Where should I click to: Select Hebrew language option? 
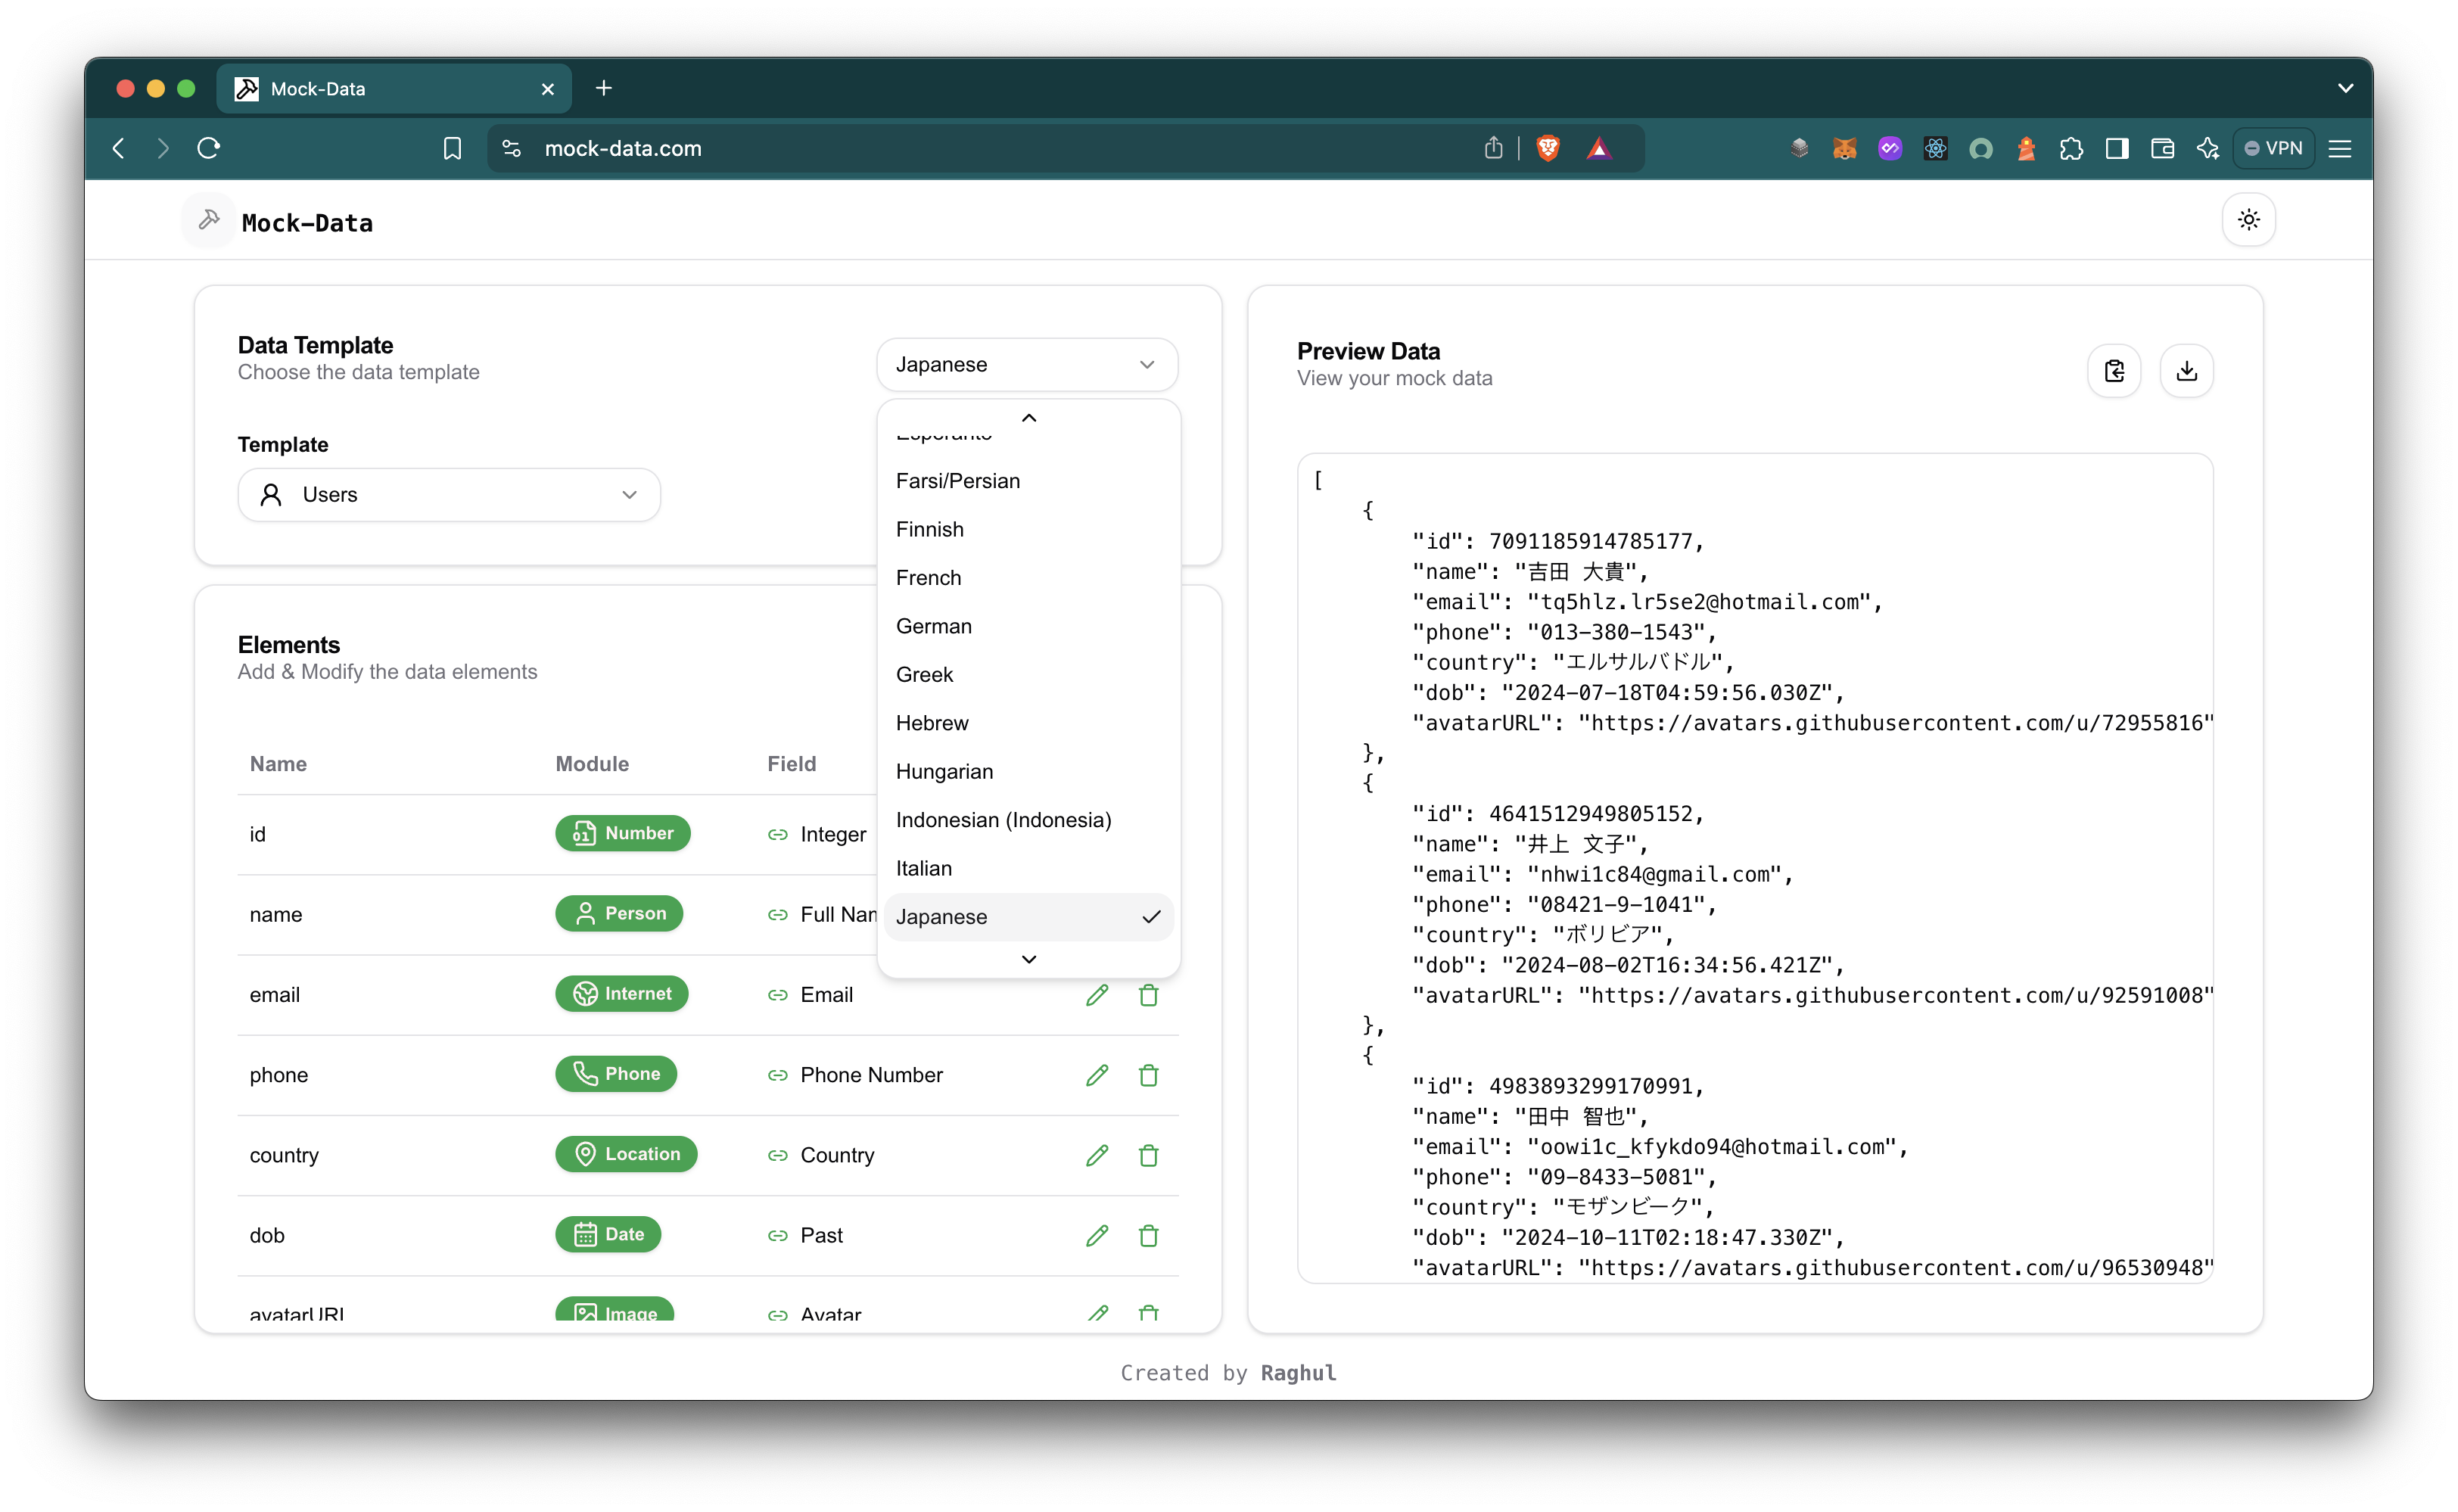1028,723
